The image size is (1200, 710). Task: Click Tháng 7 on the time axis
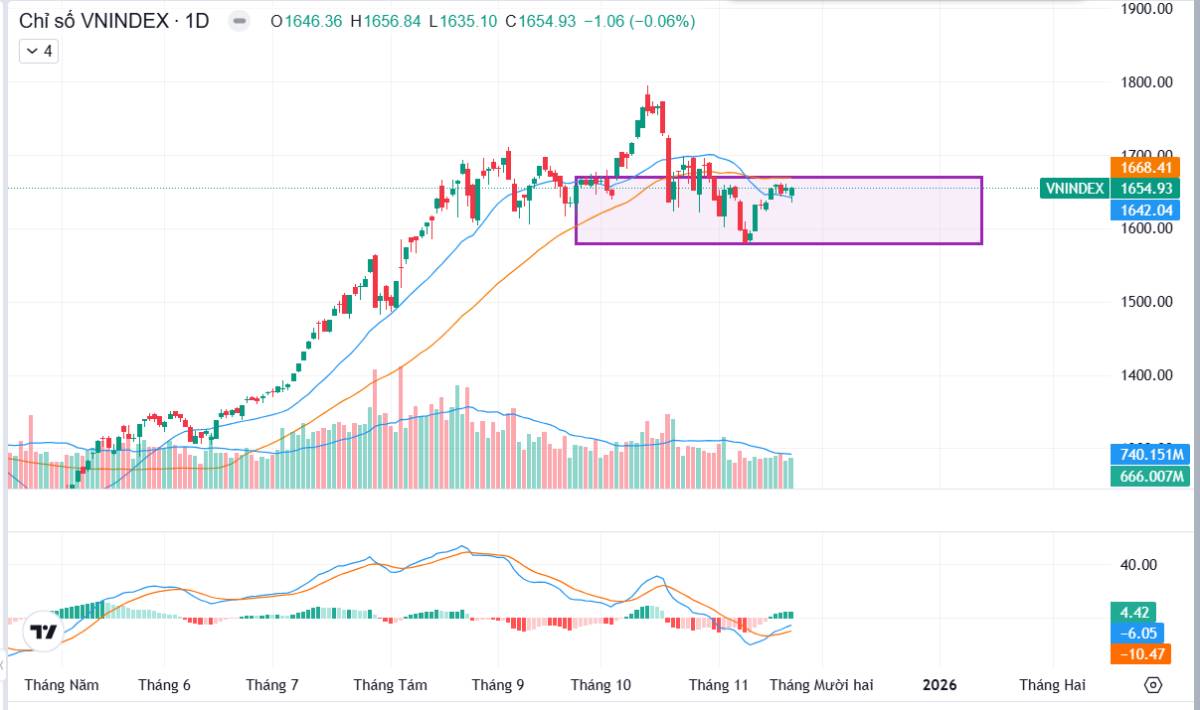click(x=272, y=685)
